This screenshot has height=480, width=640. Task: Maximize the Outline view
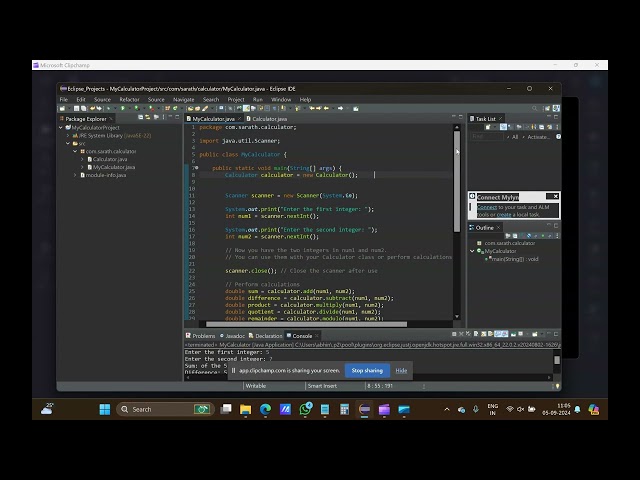pos(556,225)
